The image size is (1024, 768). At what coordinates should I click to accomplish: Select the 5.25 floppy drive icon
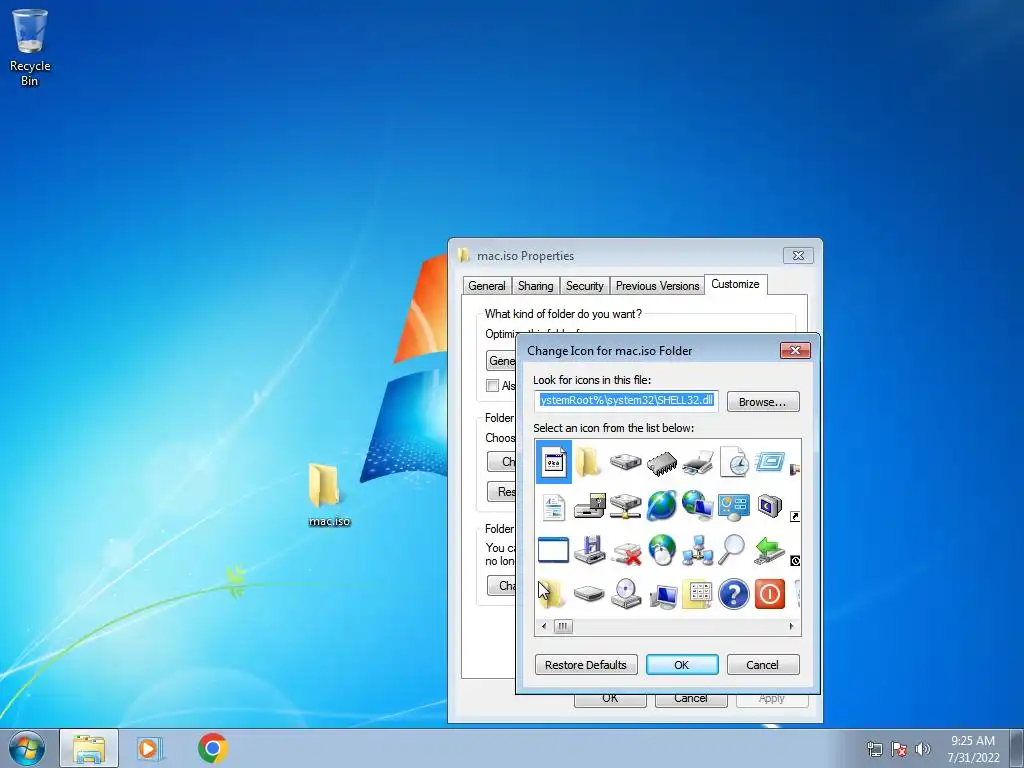pyautogui.click(x=589, y=550)
